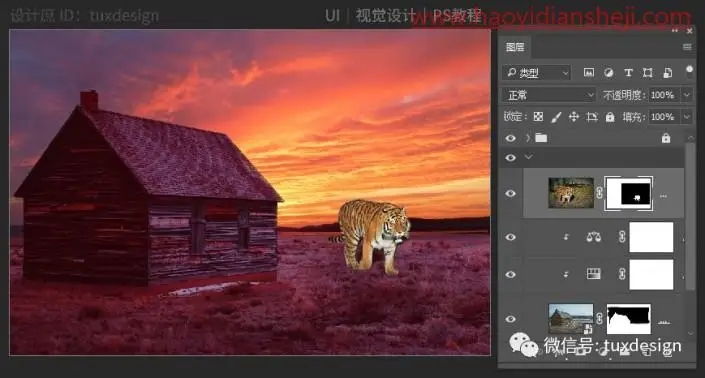The height and width of the screenshot is (378, 705).
Task: Click the chain link on the house layer
Action: click(599, 319)
